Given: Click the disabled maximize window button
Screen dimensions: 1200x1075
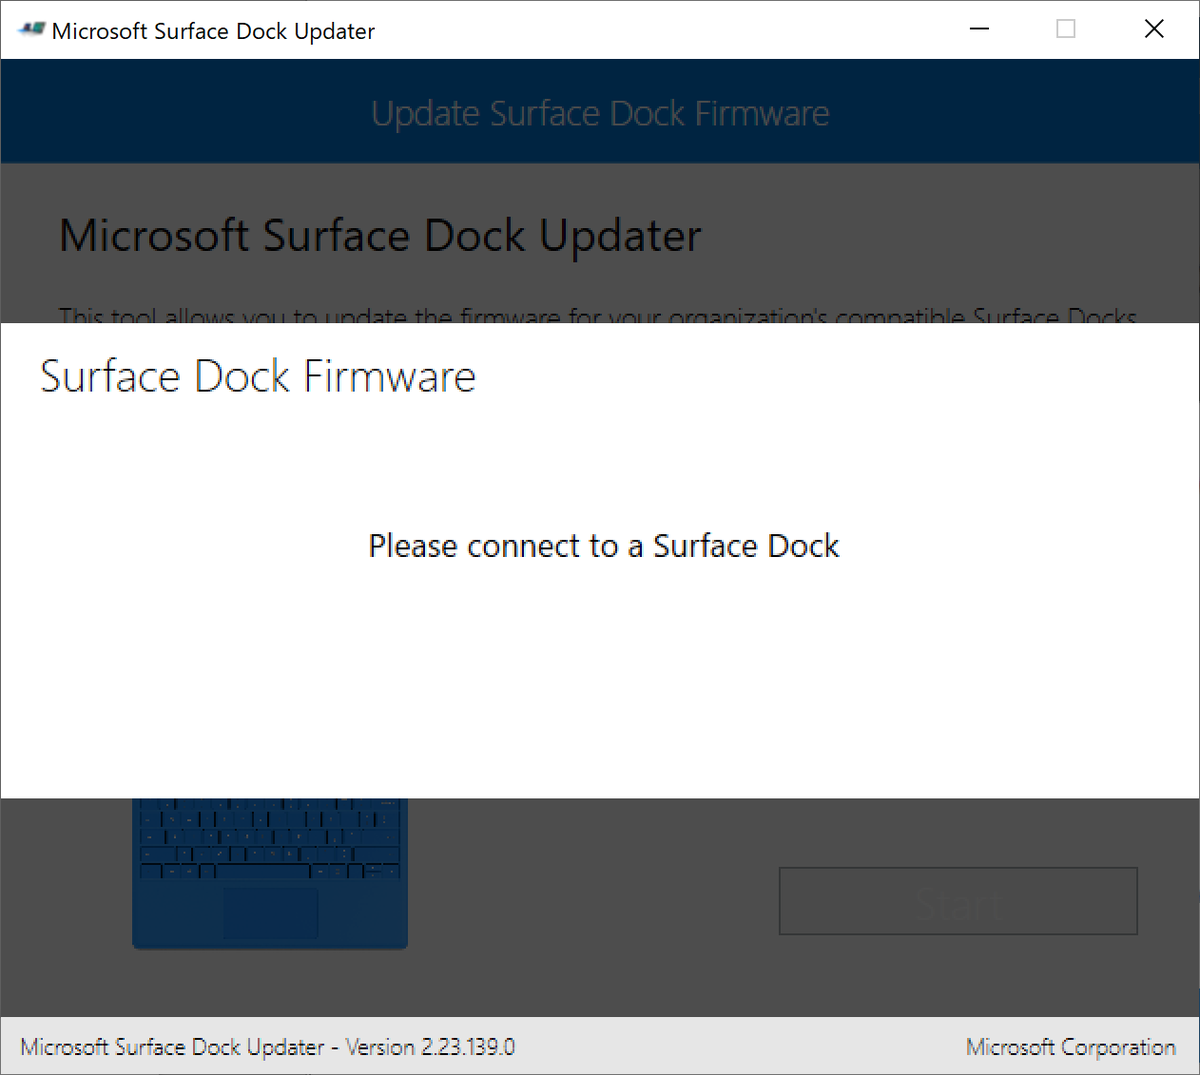Looking at the screenshot, I should click(1066, 29).
